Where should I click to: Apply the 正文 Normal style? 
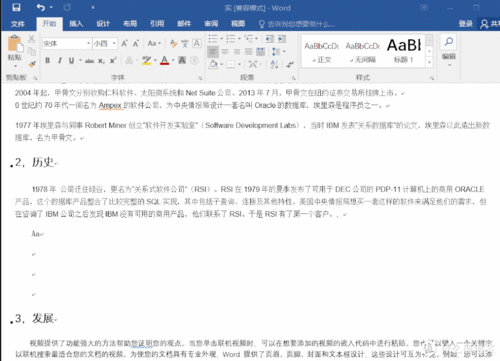tap(322, 51)
